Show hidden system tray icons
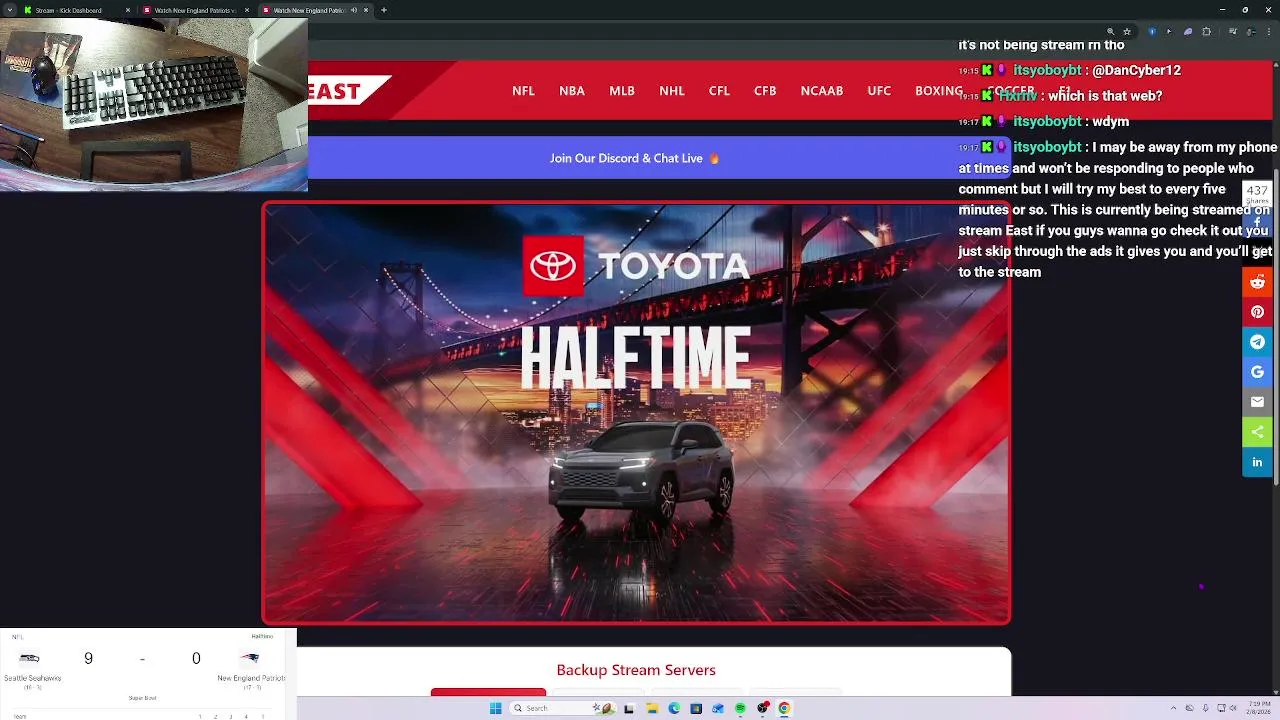 click(1174, 708)
